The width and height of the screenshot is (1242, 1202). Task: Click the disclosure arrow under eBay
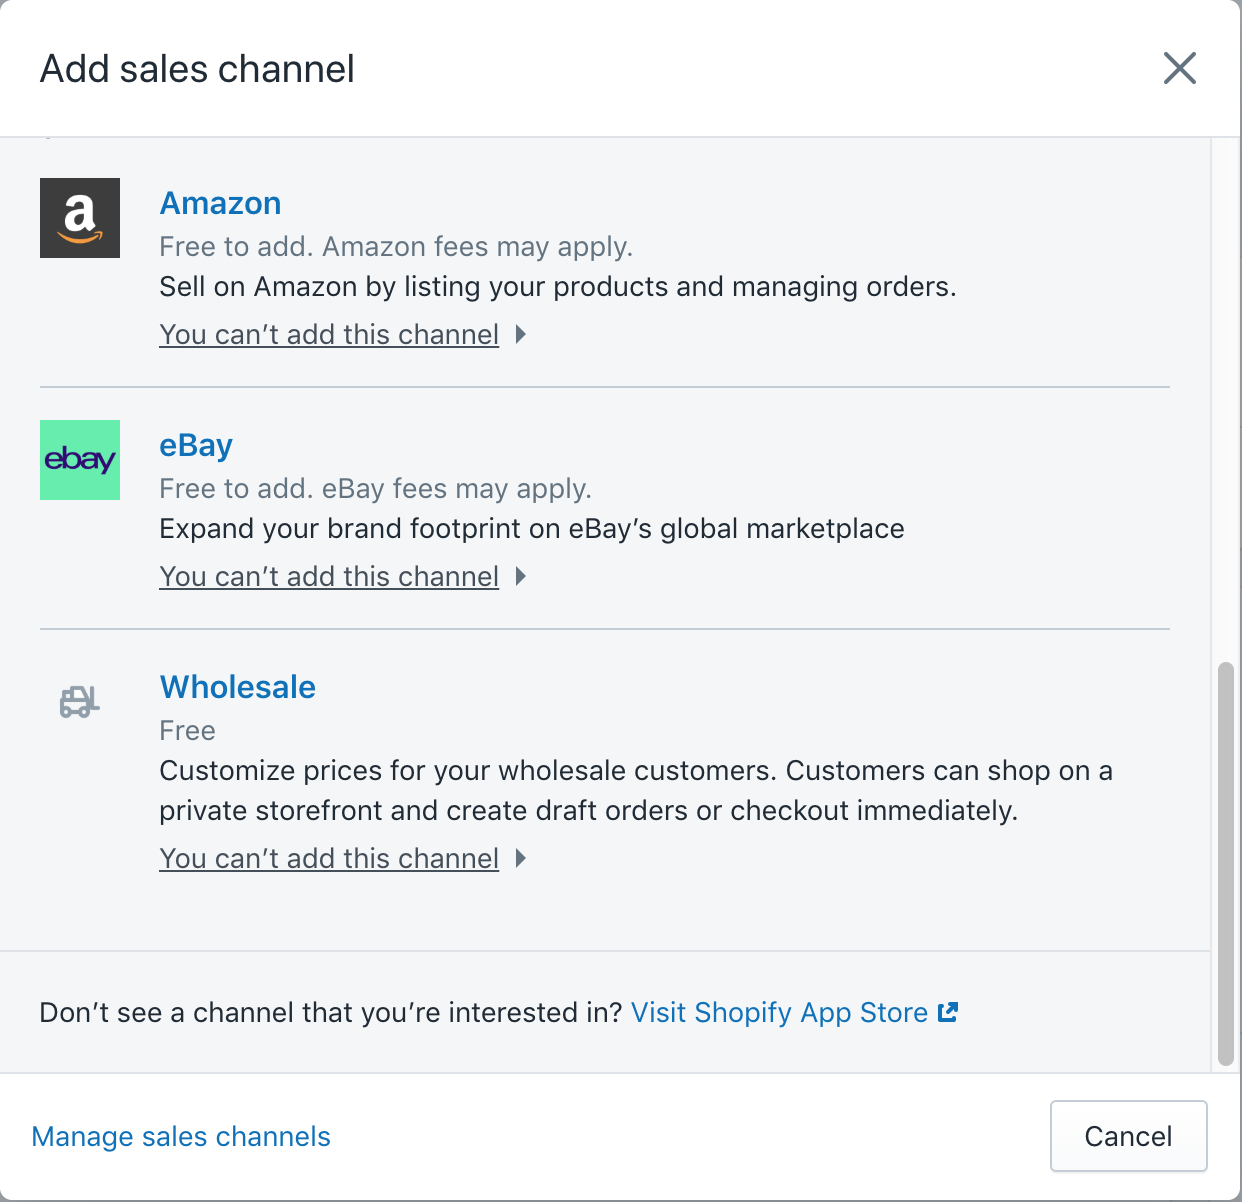coord(521,576)
